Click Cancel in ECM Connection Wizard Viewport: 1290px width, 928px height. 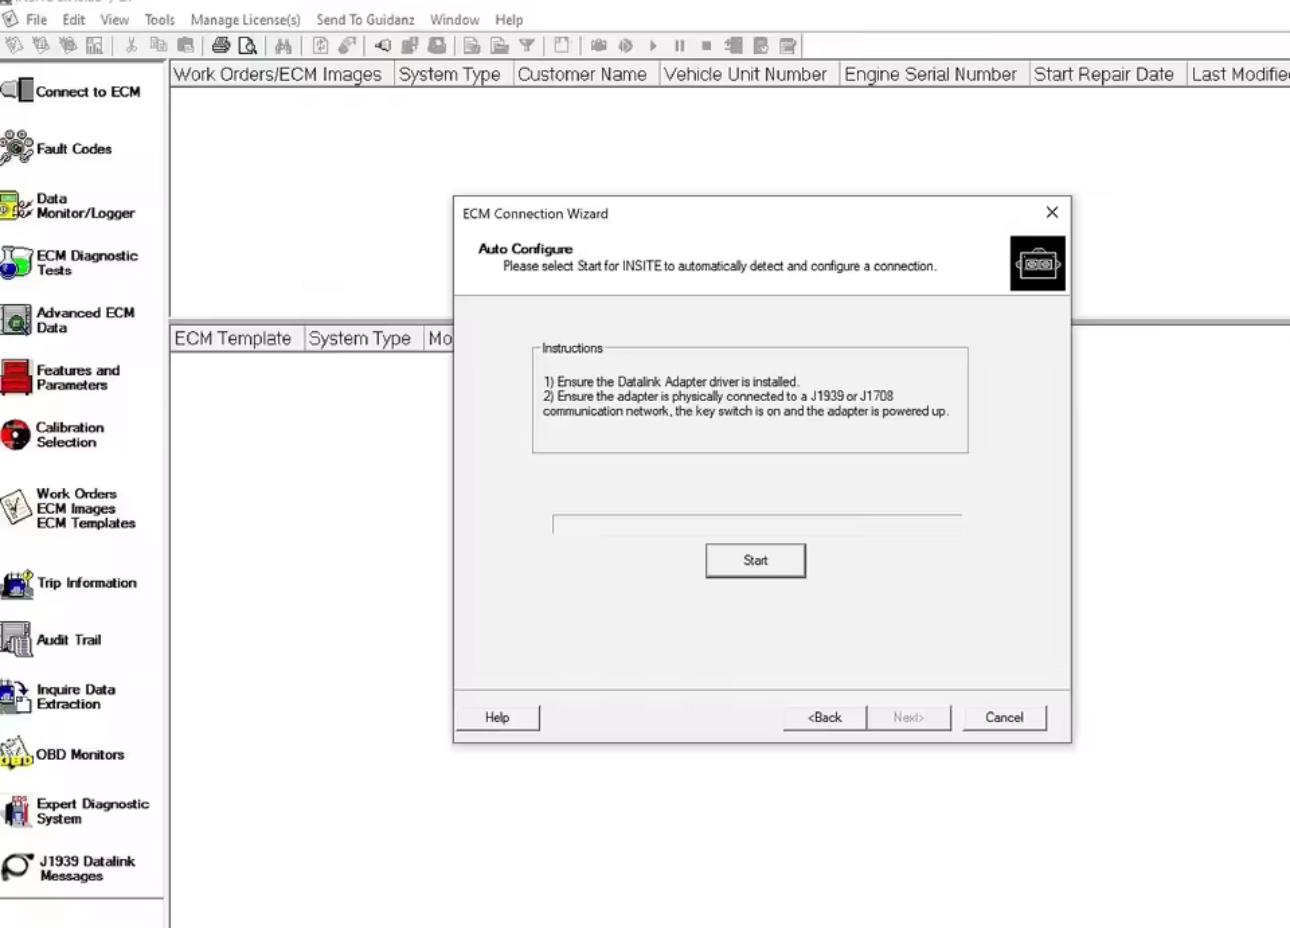[x=1004, y=717]
